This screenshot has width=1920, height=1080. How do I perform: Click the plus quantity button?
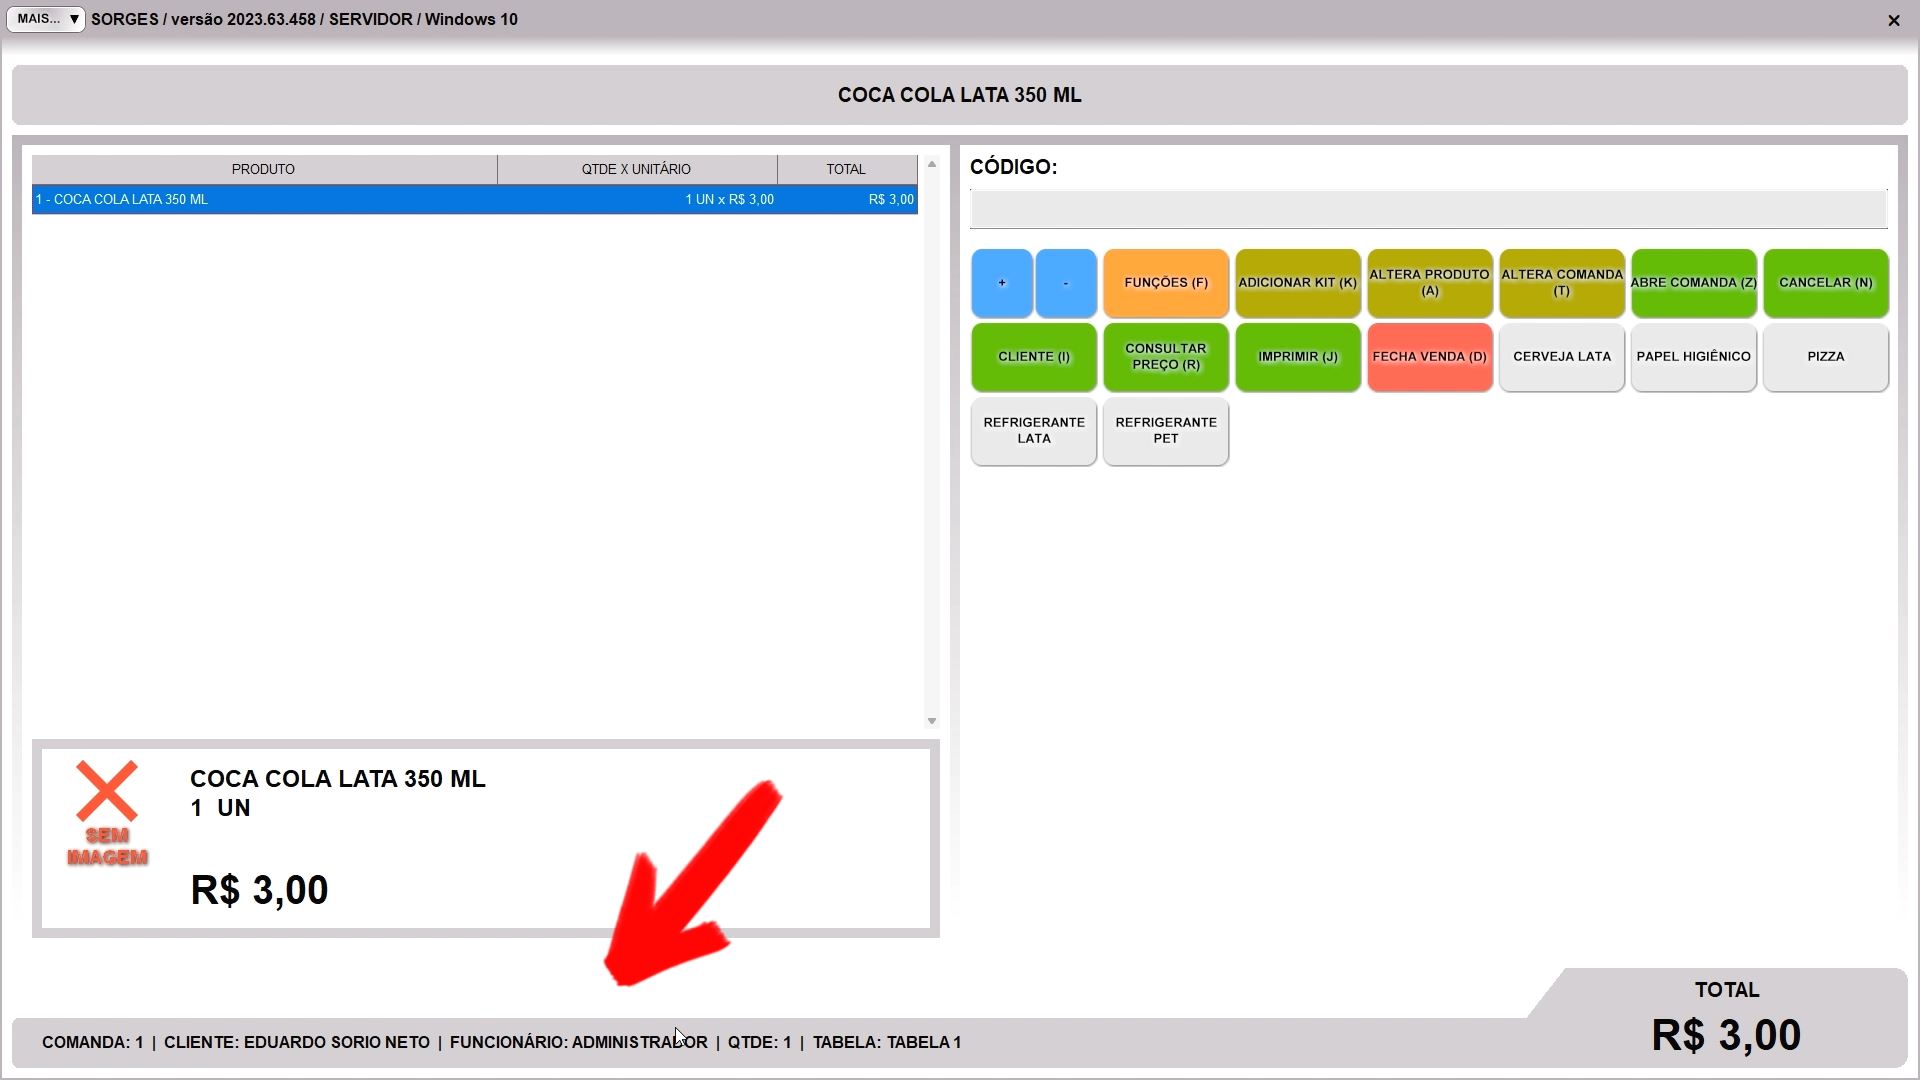(x=1001, y=283)
